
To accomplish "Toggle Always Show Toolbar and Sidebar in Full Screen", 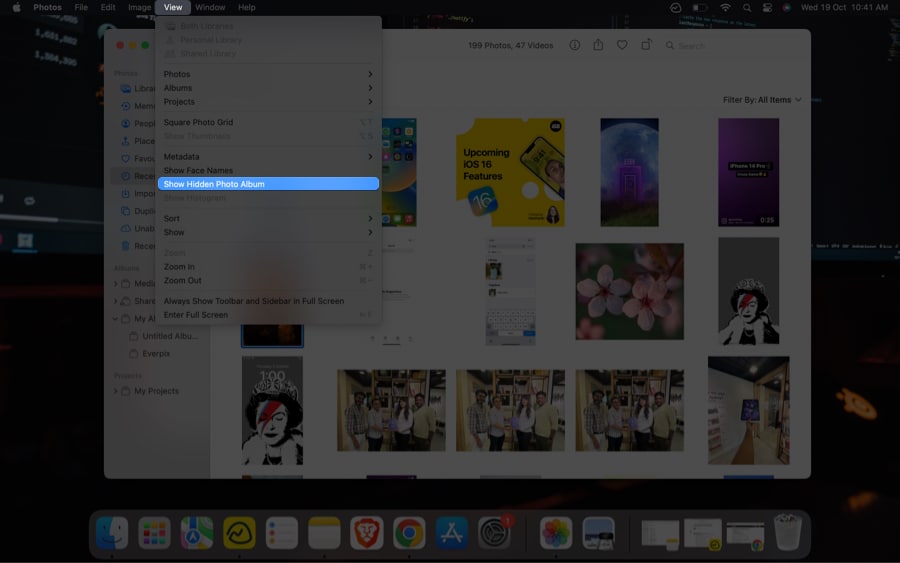I will coord(268,301).
